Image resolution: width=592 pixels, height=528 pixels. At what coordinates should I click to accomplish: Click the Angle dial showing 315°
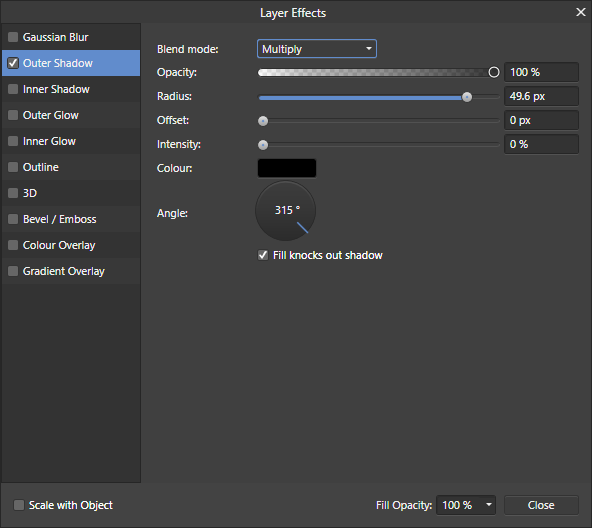point(286,211)
